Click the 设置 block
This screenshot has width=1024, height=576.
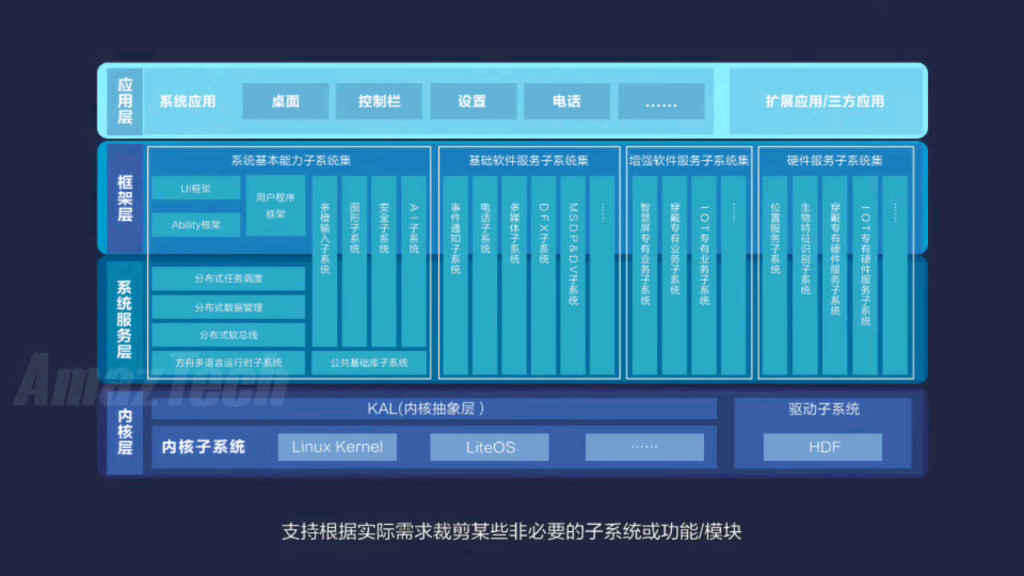tap(473, 101)
